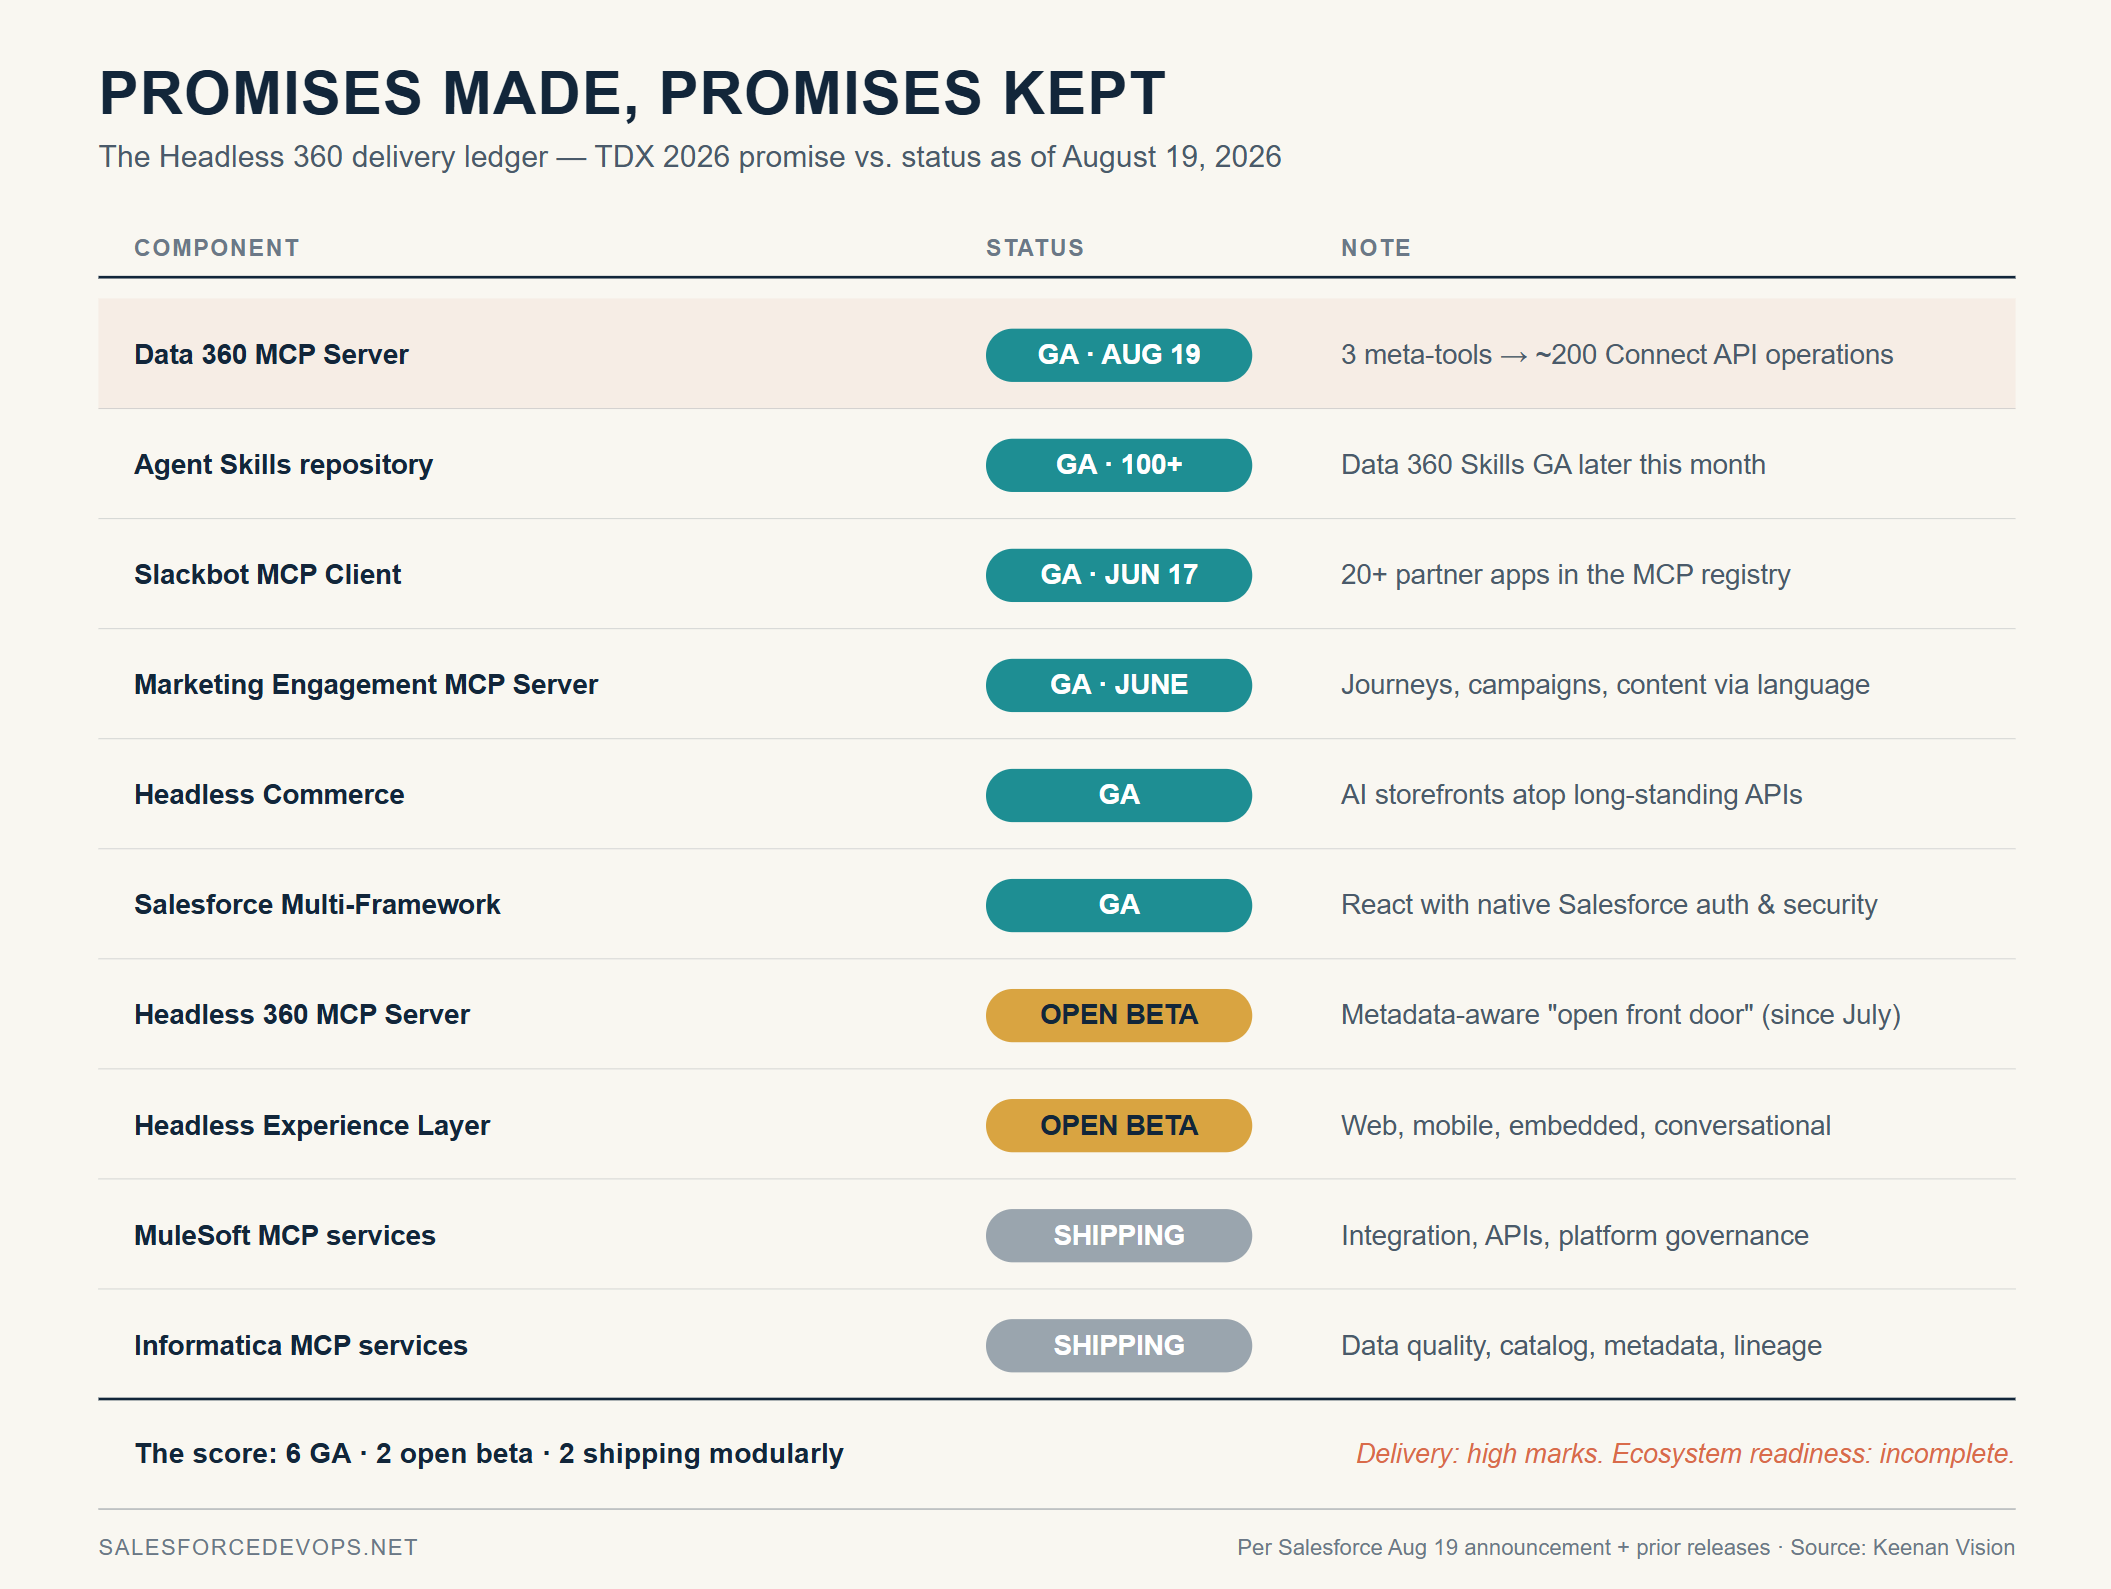This screenshot has width=2111, height=1589.
Task: Click the NOTE column header
Action: pos(1376,248)
